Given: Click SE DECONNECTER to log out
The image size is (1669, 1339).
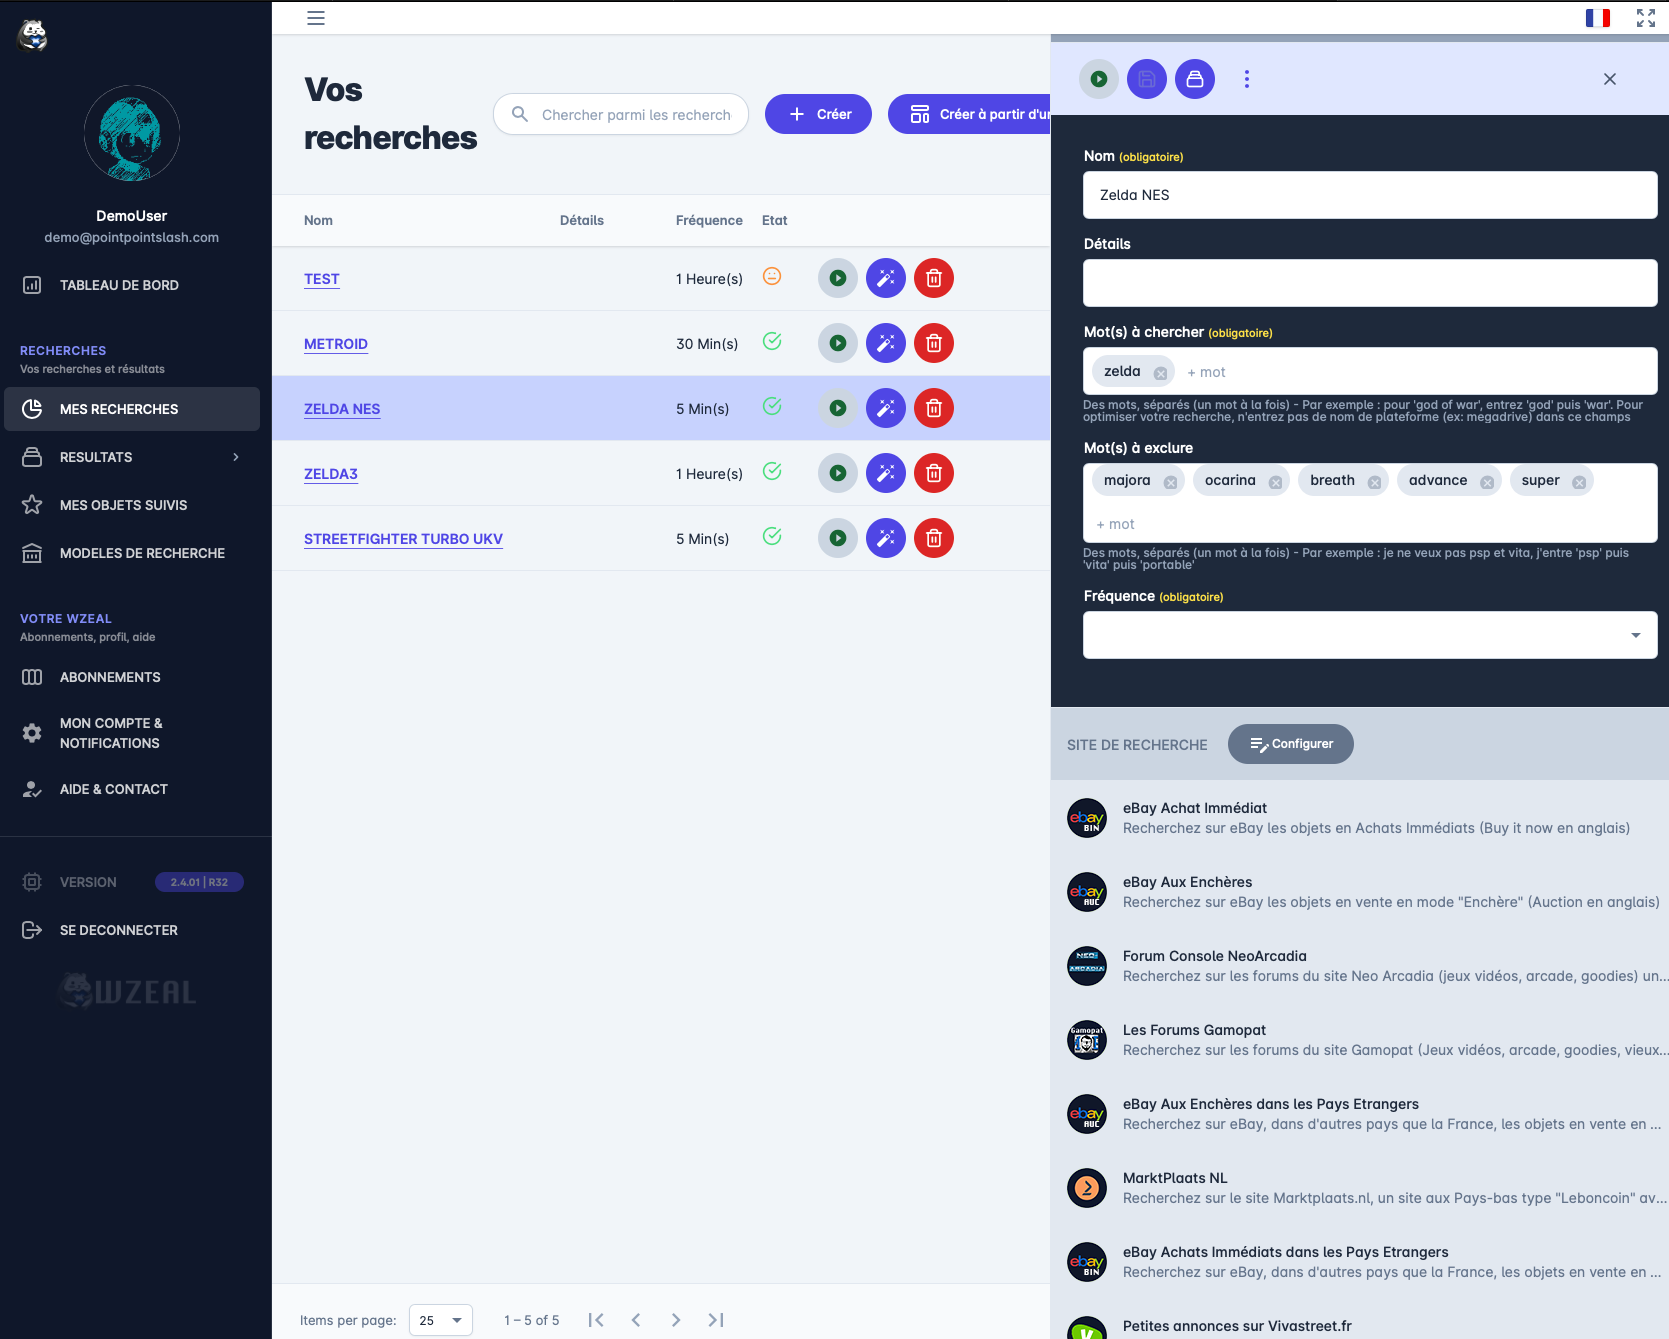Looking at the screenshot, I should (x=131, y=930).
